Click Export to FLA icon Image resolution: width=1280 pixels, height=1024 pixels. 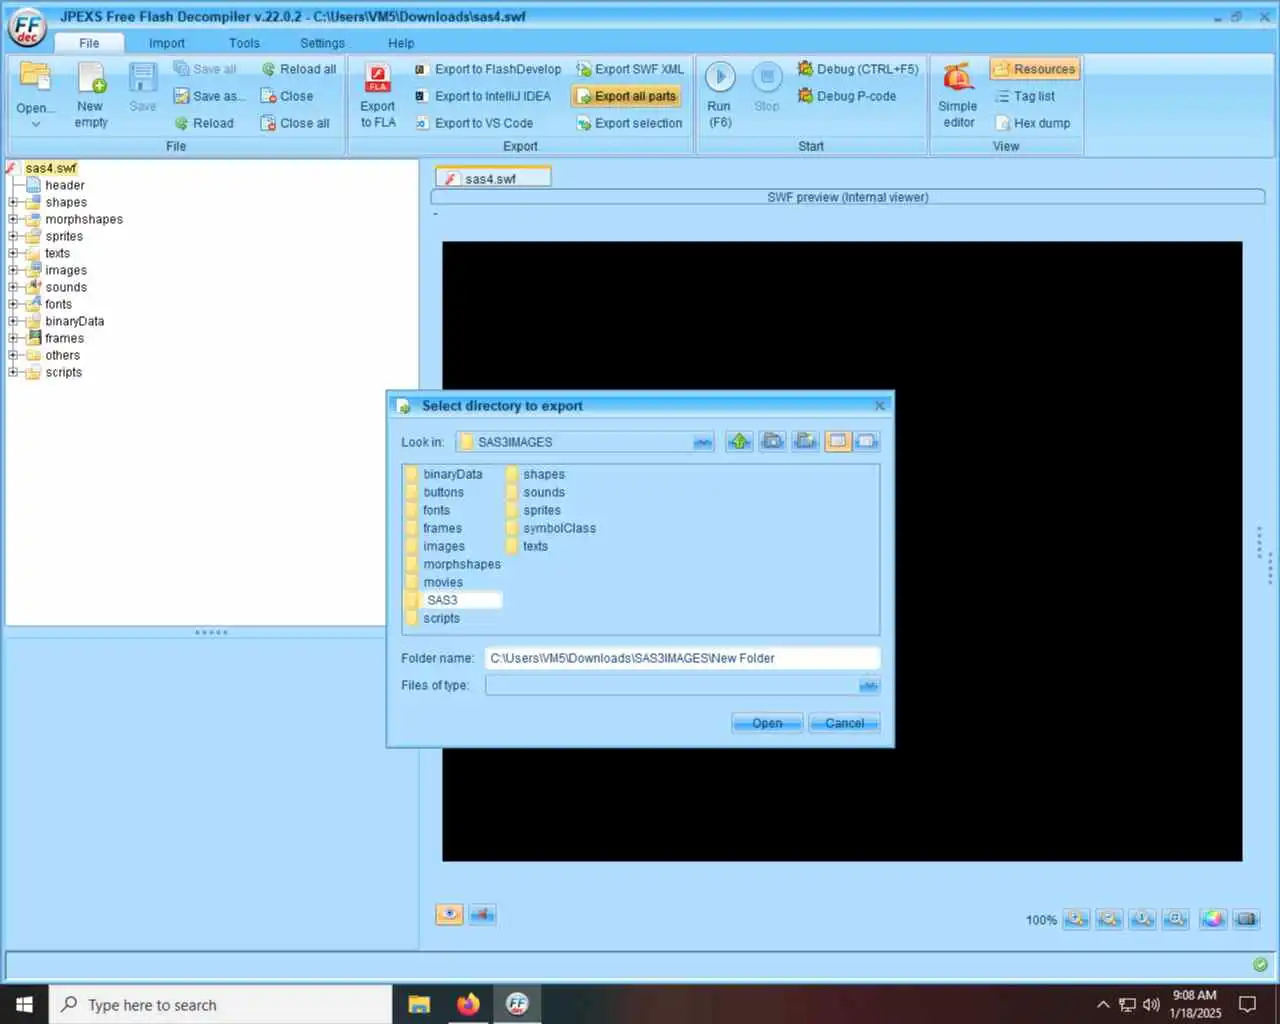[x=378, y=78]
